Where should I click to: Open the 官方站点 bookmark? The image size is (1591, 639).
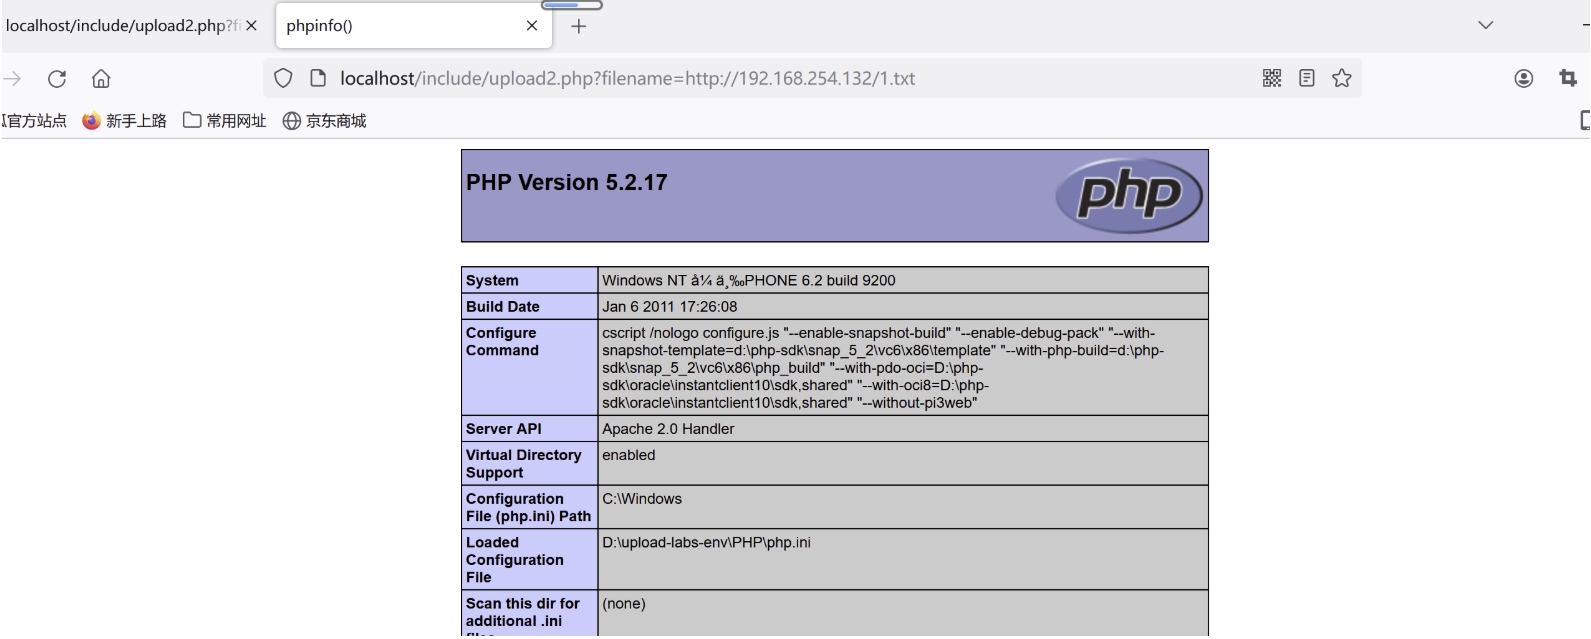pyautogui.click(x=34, y=121)
